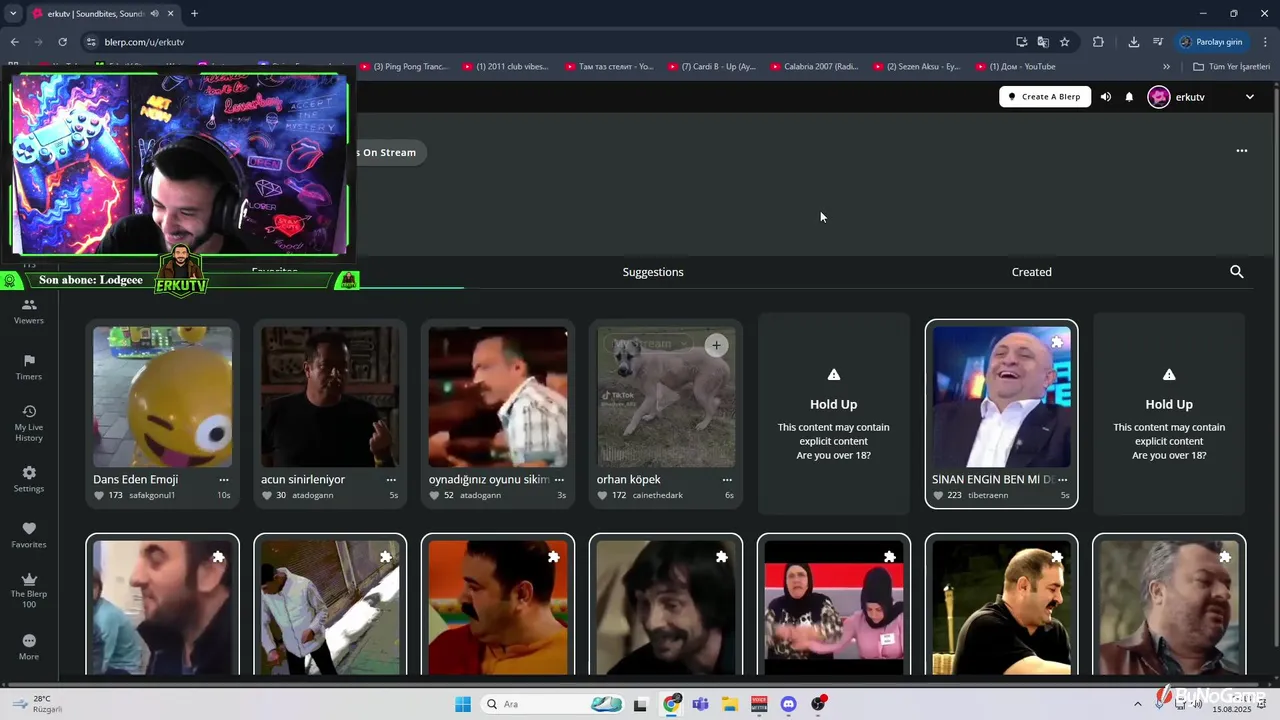Open the notifications bell
The image size is (1280, 720).
click(x=1129, y=97)
